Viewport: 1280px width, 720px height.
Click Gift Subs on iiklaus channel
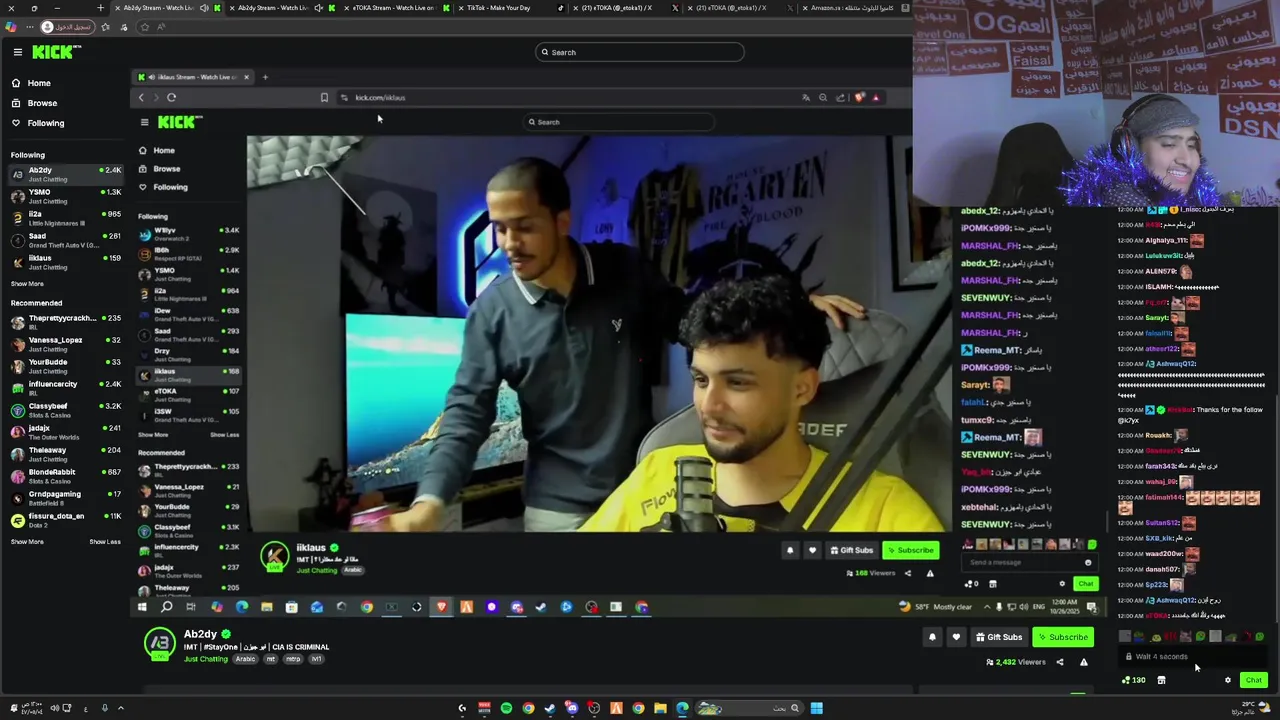[852, 550]
